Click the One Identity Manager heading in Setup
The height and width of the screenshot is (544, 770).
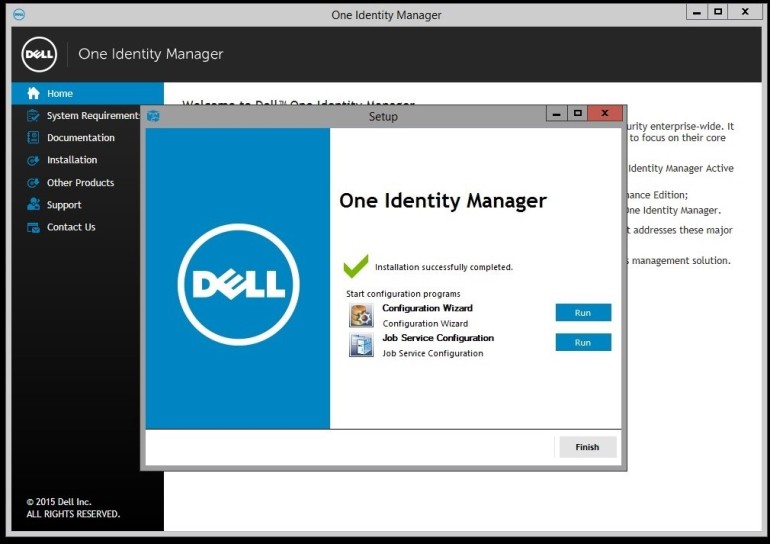[443, 200]
